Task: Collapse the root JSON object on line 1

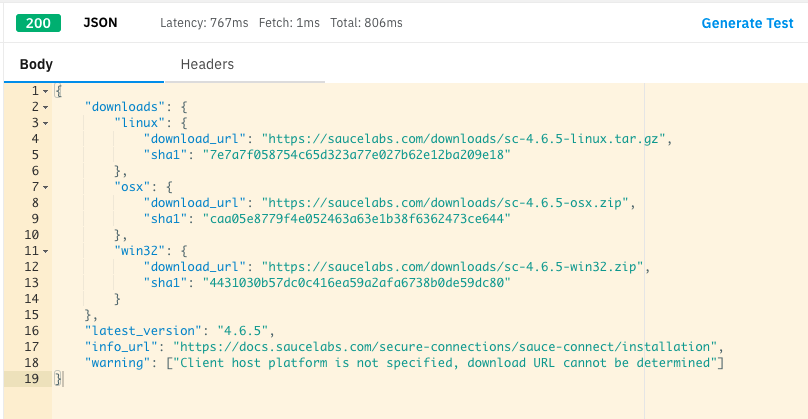Action: [46, 91]
